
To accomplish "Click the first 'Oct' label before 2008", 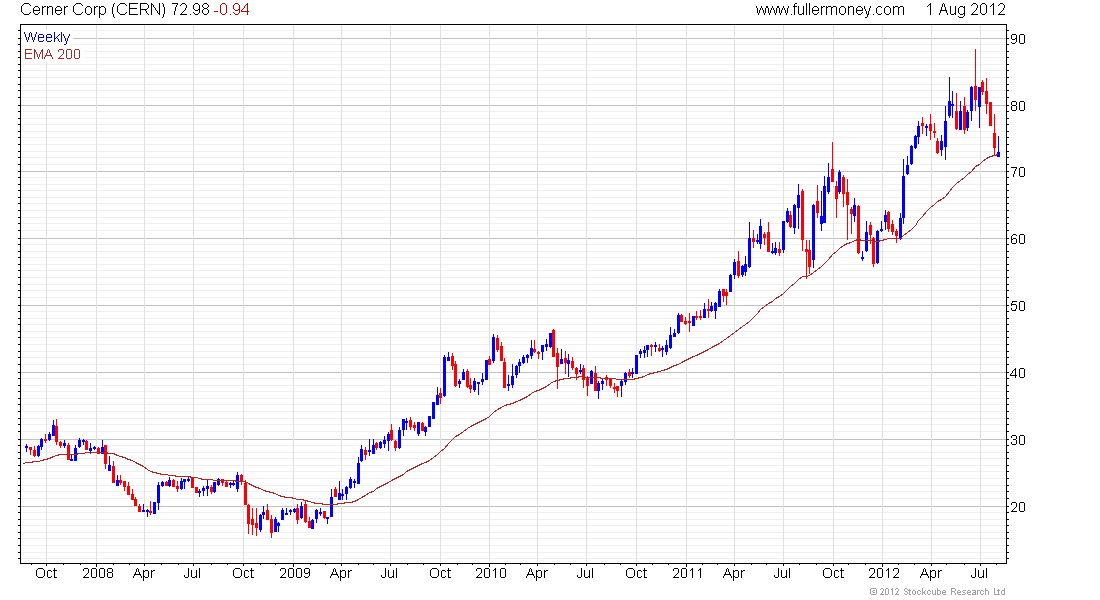I will pyautogui.click(x=46, y=573).
